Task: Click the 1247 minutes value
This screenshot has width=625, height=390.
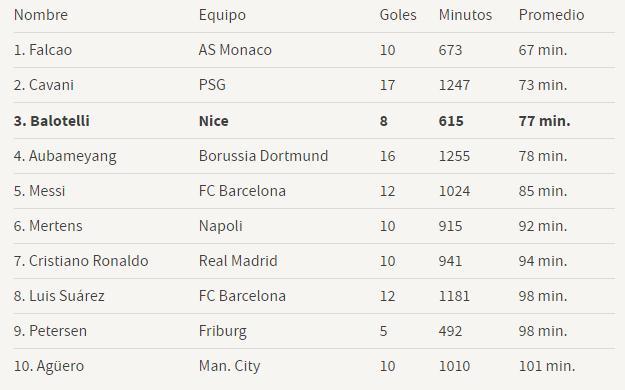Action: click(454, 85)
